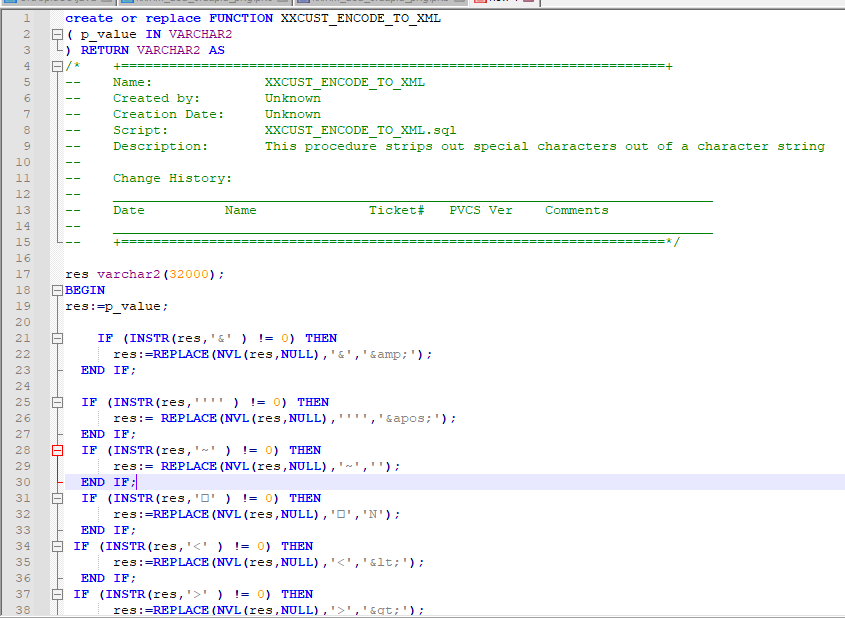Screen dimensions: 845x618
Task: Click the fold marker on the p_value parameter line
Action: click(x=57, y=33)
